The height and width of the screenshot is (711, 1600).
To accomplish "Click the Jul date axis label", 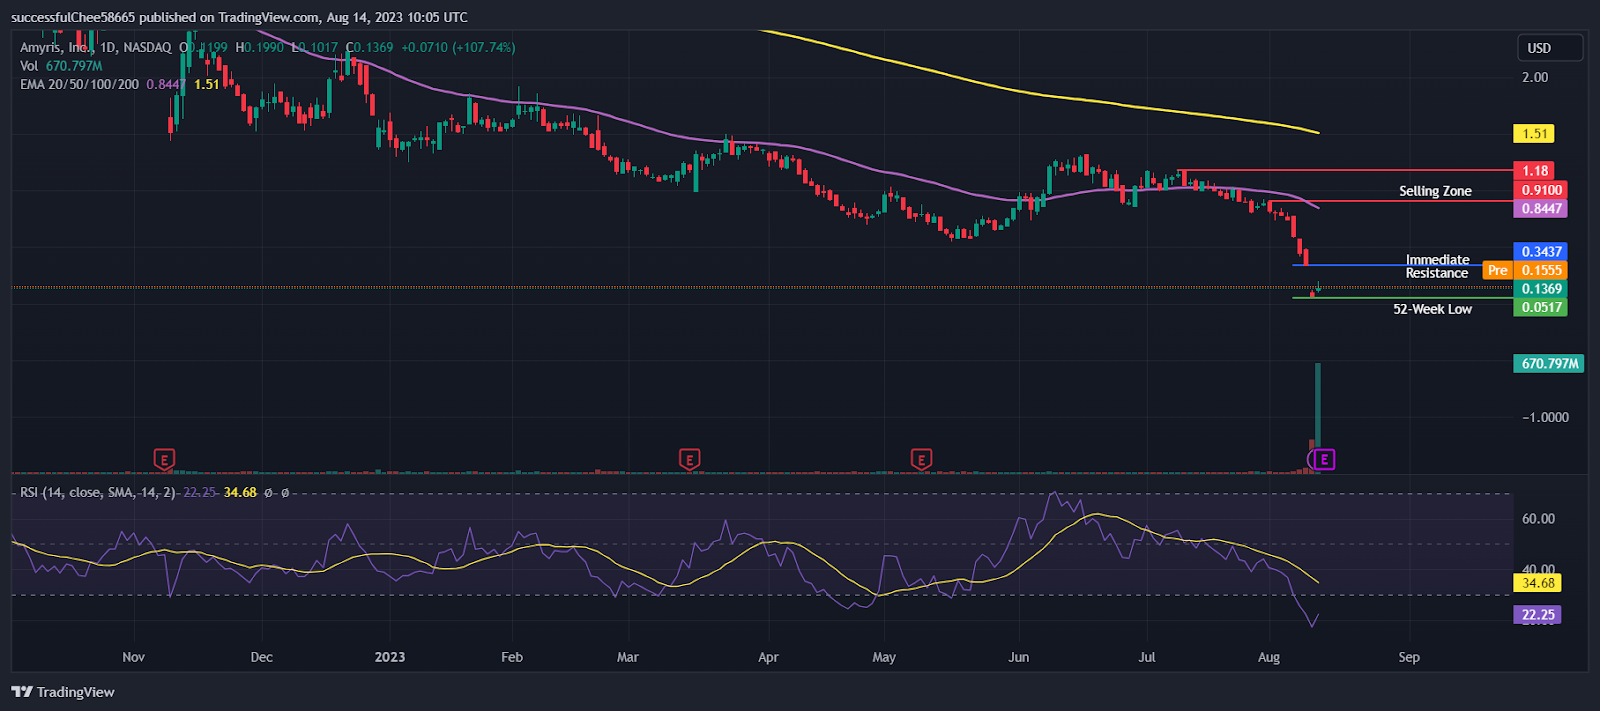I will 1147,657.
